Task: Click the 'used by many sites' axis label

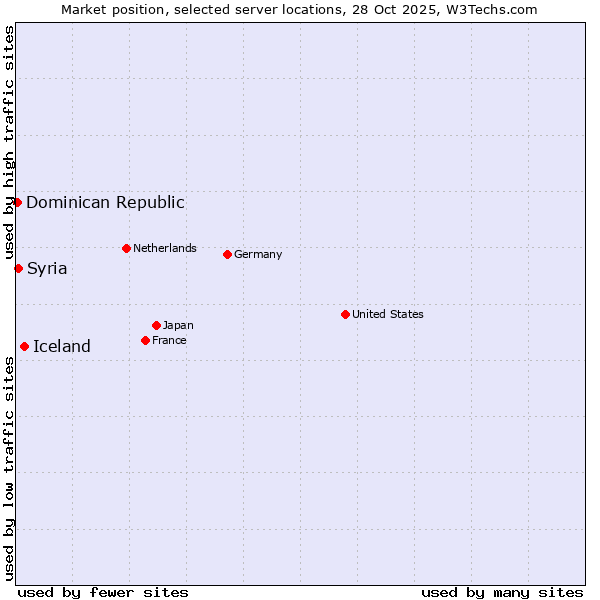Action: point(502,592)
